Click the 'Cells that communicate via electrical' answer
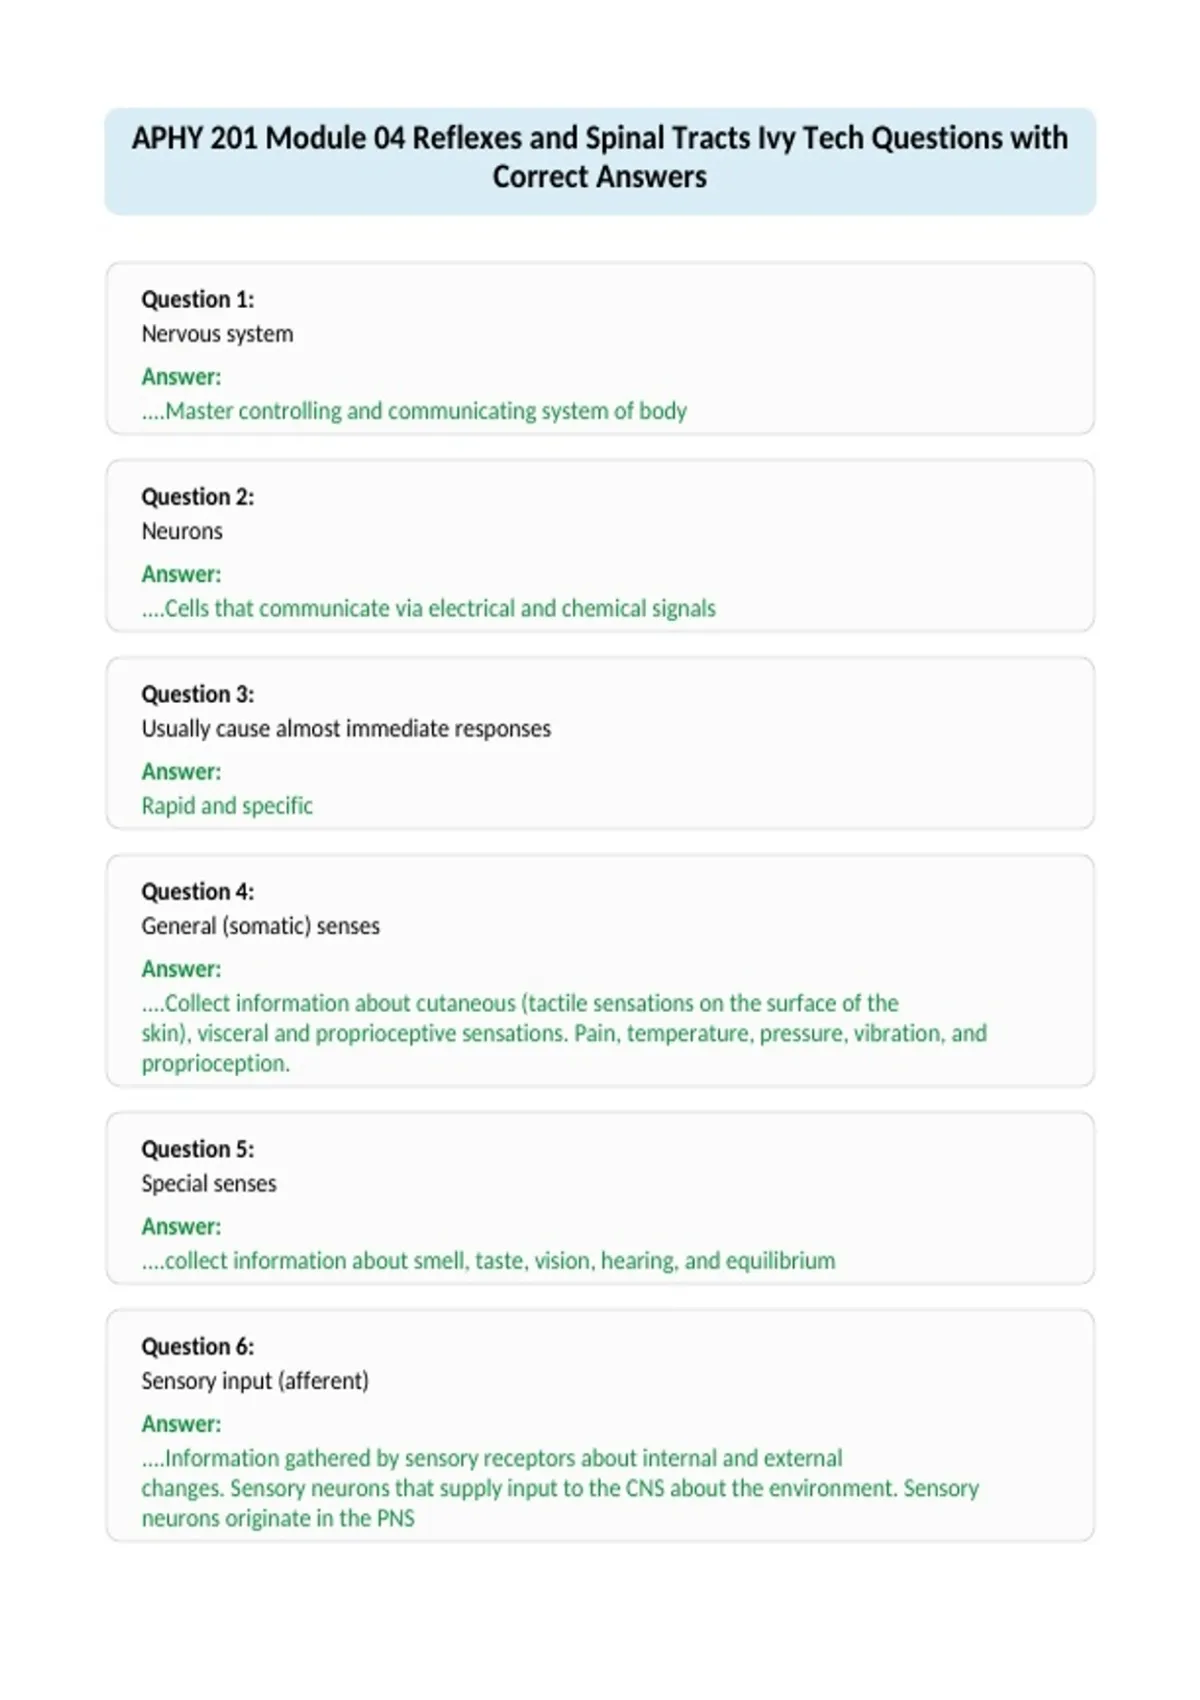The height and width of the screenshot is (1700, 1200). pos(428,608)
